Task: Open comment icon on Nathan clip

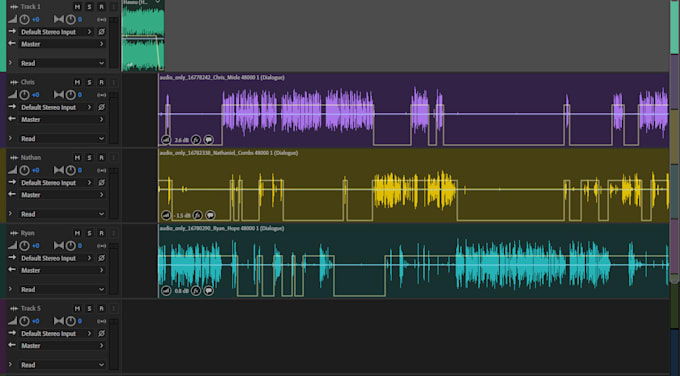Action: (210, 215)
